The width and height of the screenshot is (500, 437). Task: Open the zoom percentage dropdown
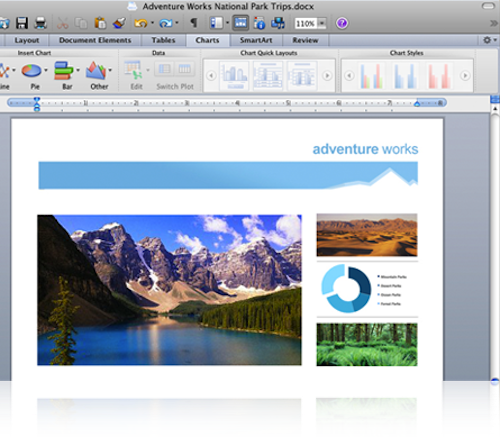click(x=322, y=23)
